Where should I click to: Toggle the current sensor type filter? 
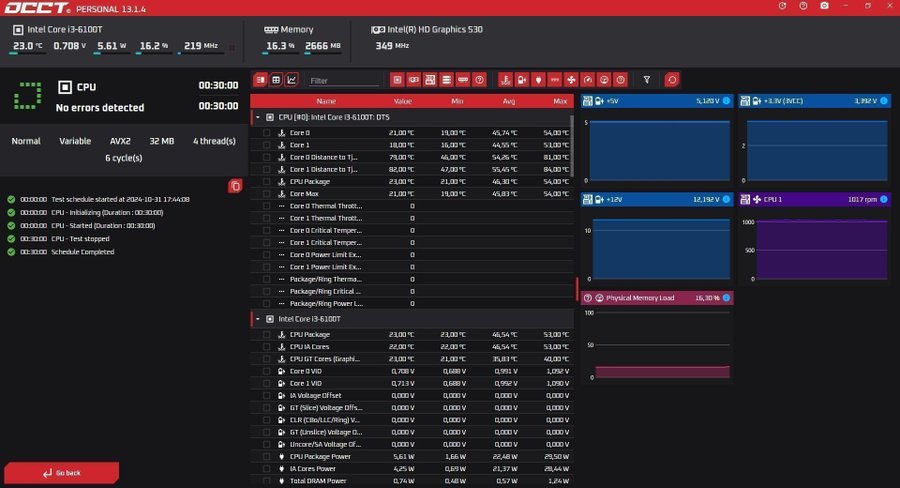tap(554, 80)
